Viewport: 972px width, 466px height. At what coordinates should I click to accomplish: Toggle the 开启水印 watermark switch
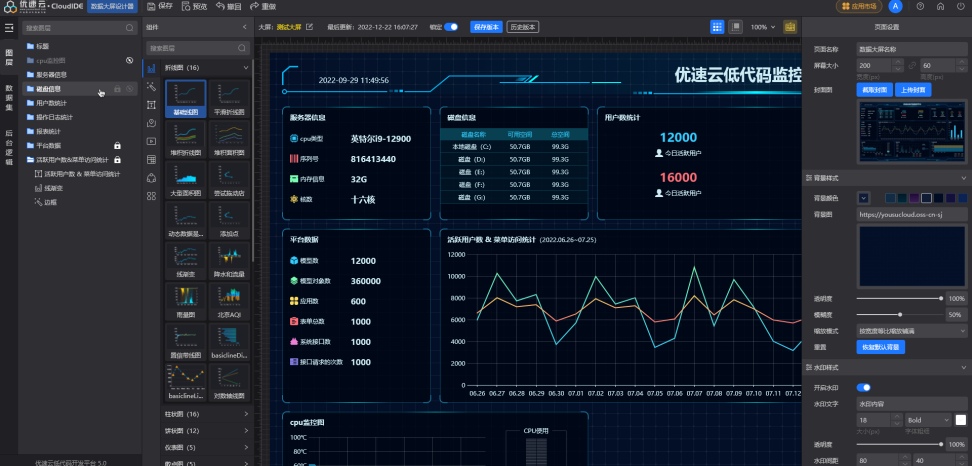click(x=864, y=388)
